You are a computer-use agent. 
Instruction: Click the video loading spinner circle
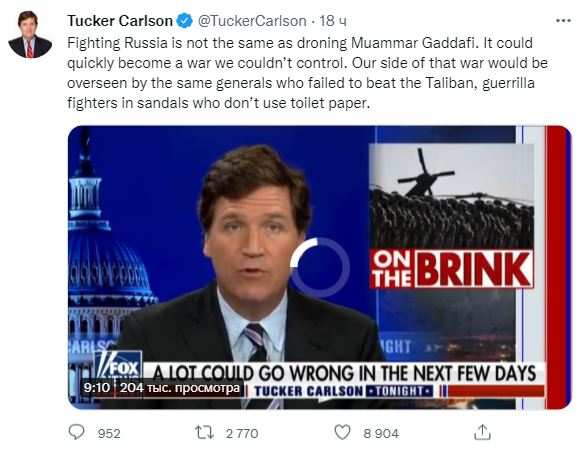[x=320, y=267]
